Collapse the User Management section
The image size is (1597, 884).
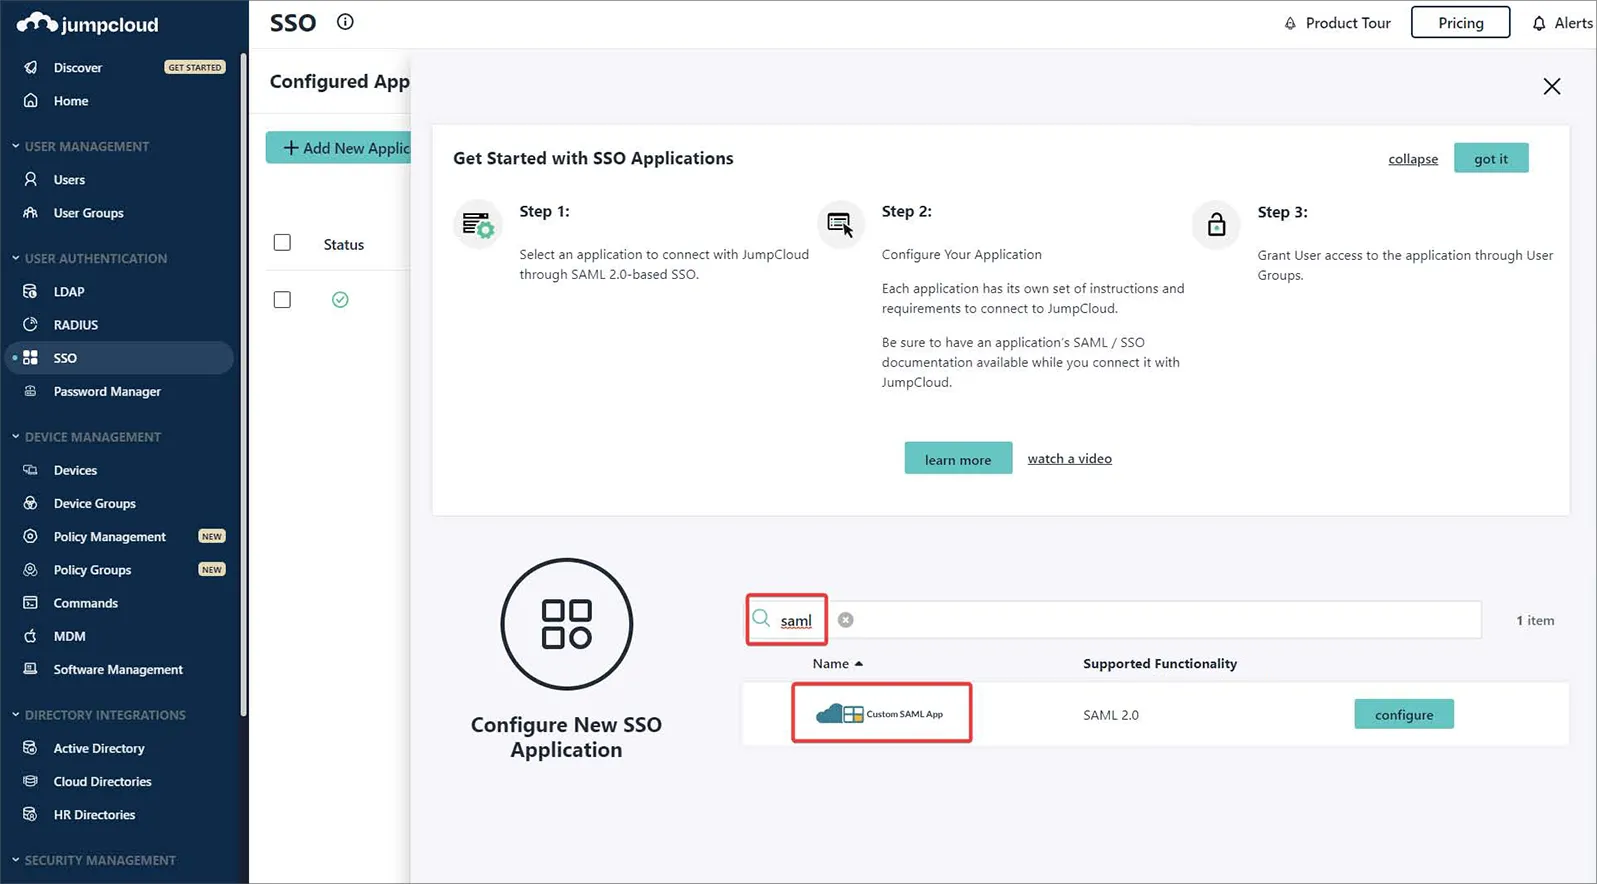tap(16, 146)
